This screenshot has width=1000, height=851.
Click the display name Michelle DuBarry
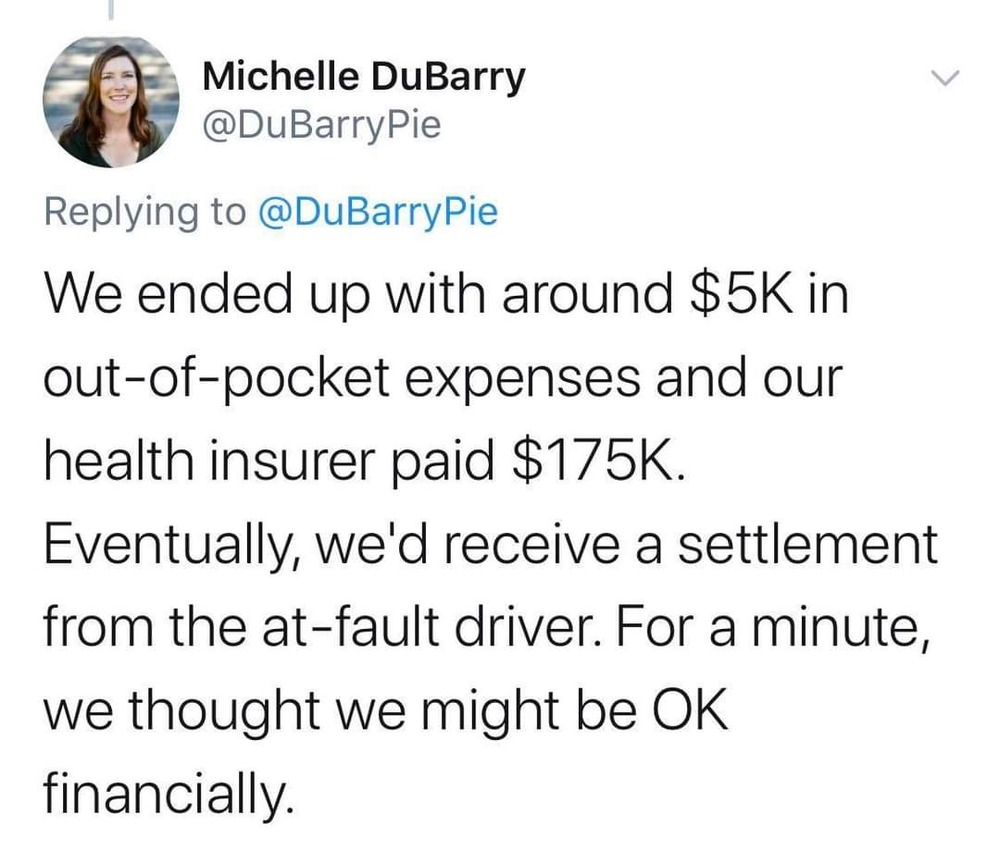click(362, 78)
